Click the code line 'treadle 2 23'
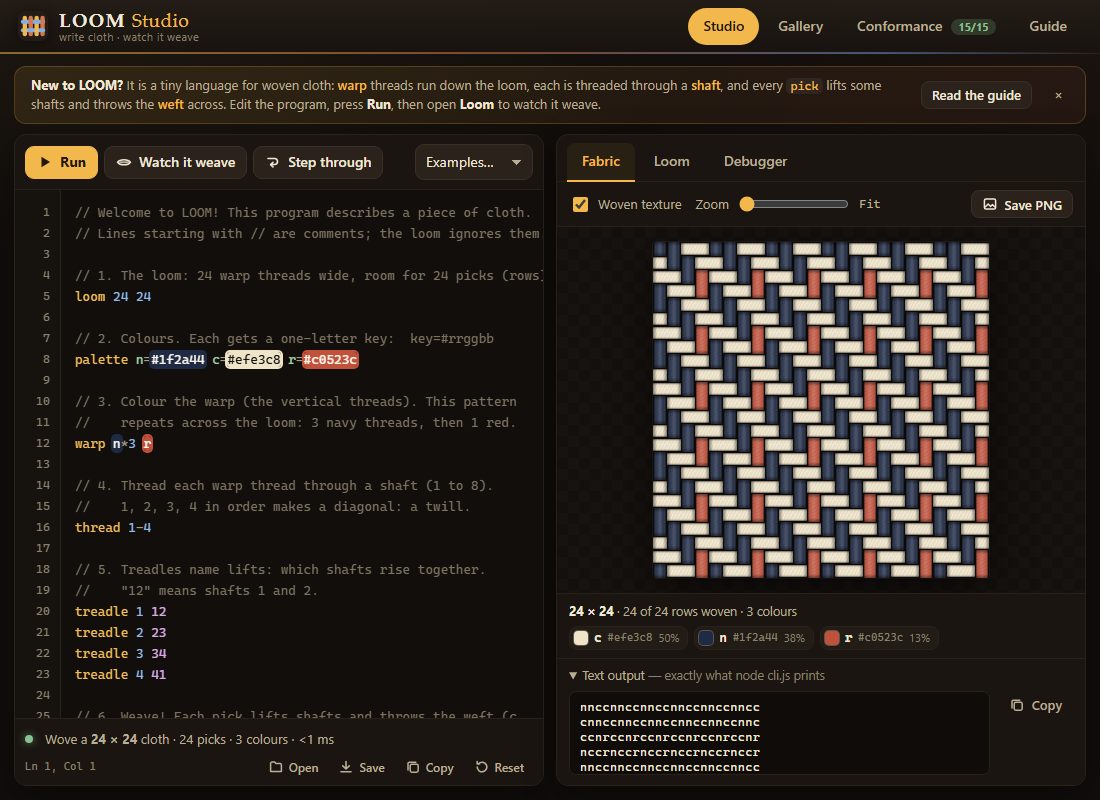Screen dimensions: 1100x800 (121, 632)
